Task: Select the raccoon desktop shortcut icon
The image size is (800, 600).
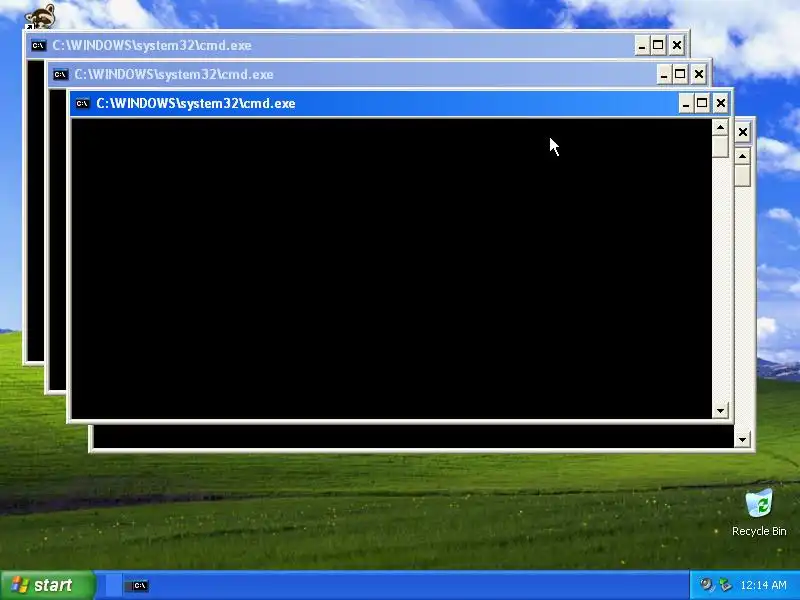Action: (40, 17)
